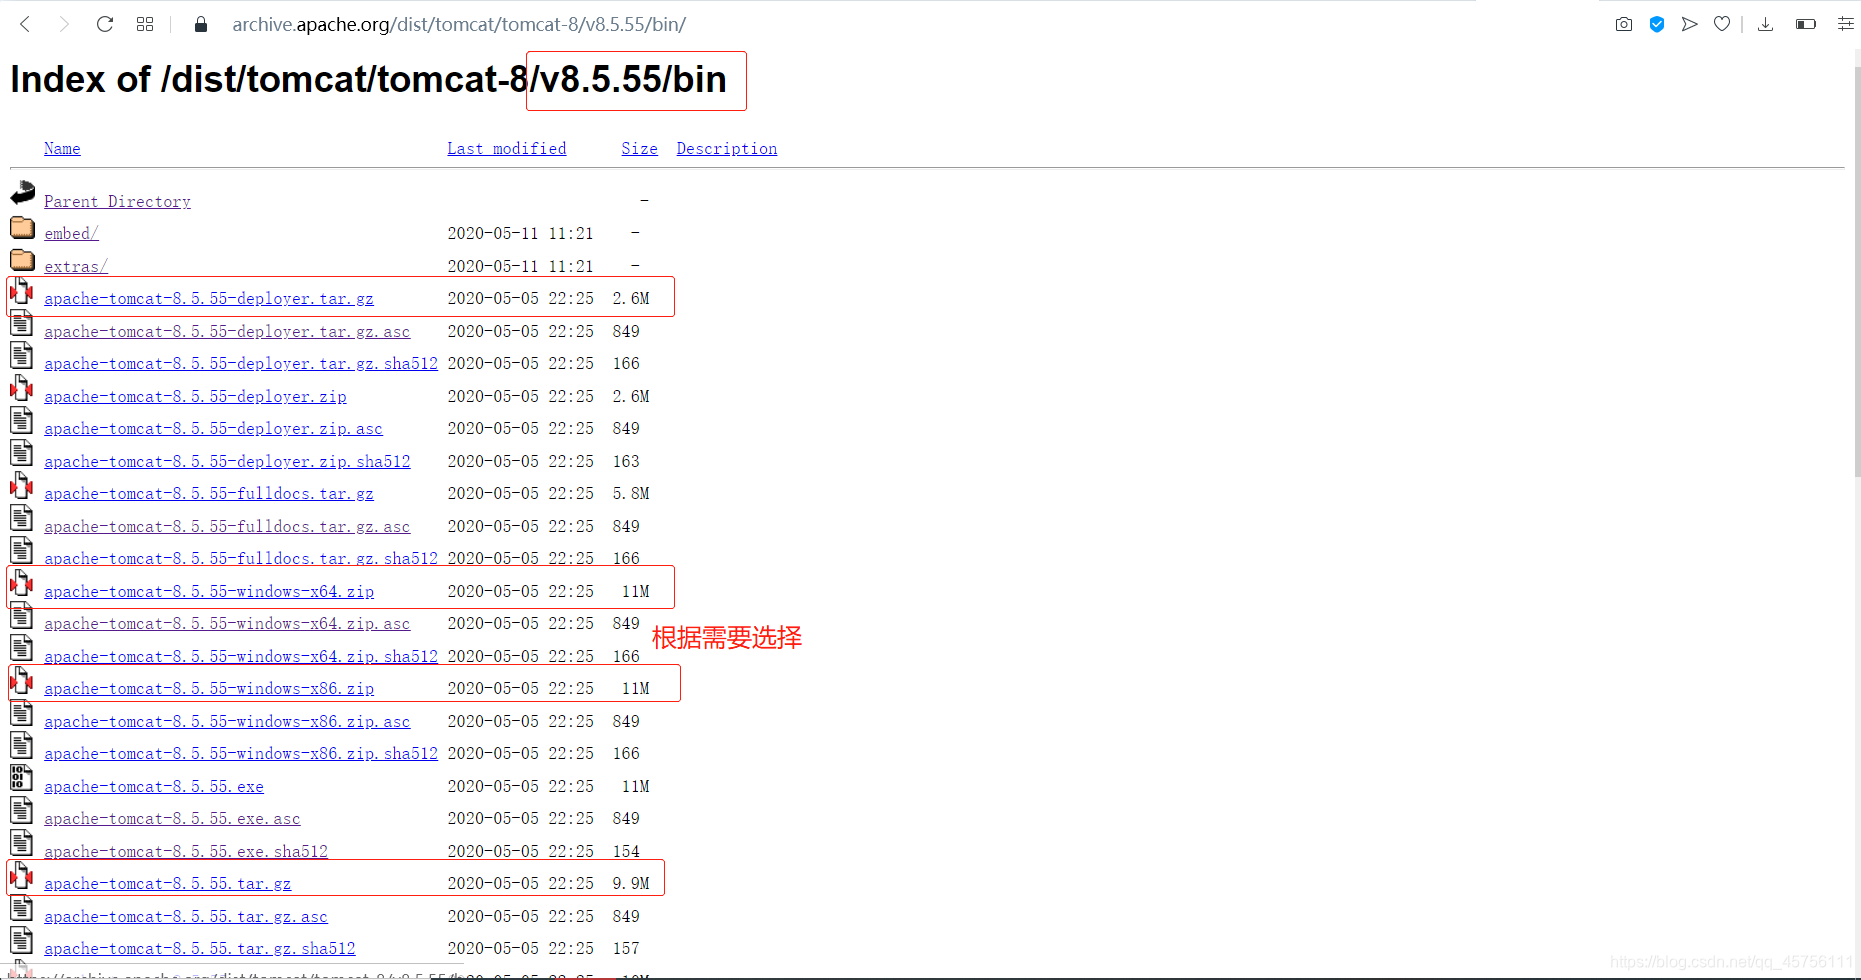The image size is (1861, 980).
Task: Click archive icon beside apache-tomcat-8.5.55.tar.gz
Action: pos(22,876)
